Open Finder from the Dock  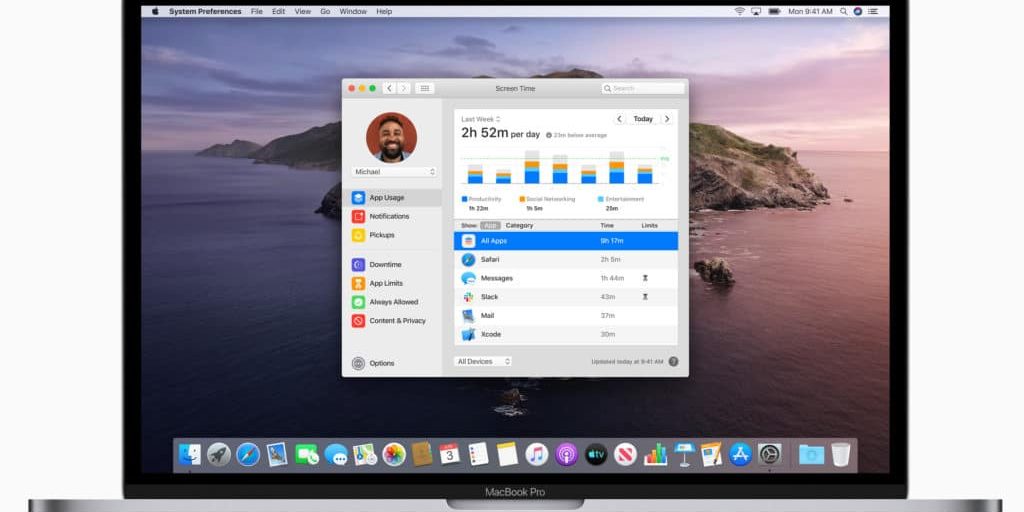190,455
